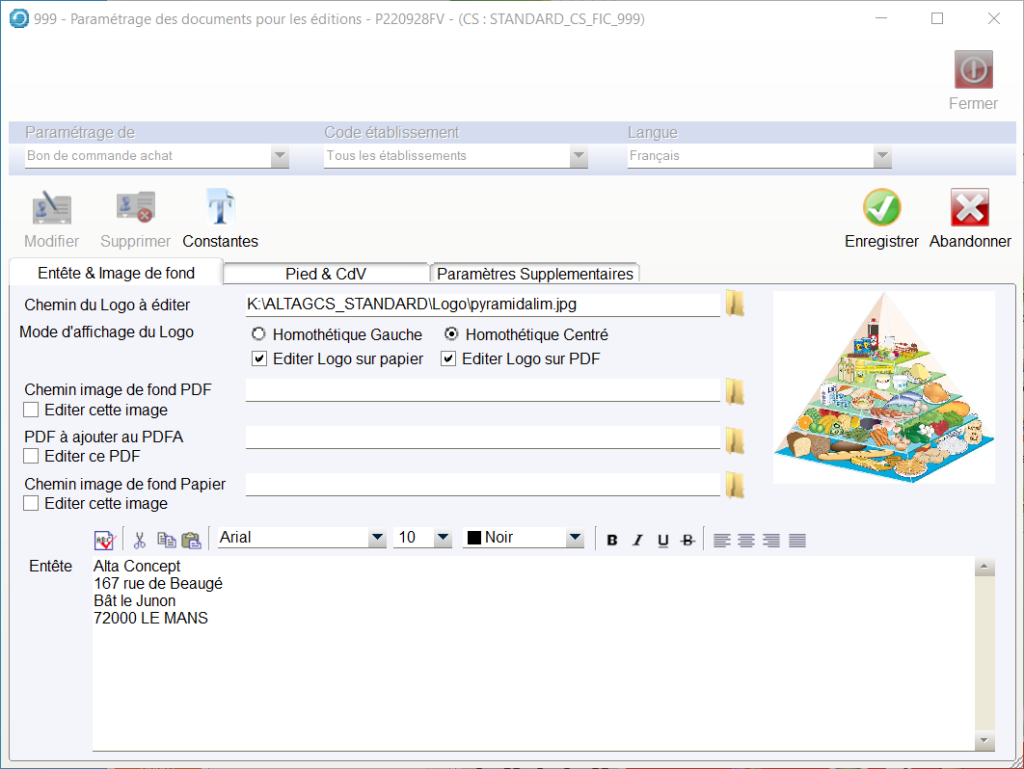The height and width of the screenshot is (769, 1024).
Task: Open the Paramètres Supplementaires tab
Action: pos(535,274)
